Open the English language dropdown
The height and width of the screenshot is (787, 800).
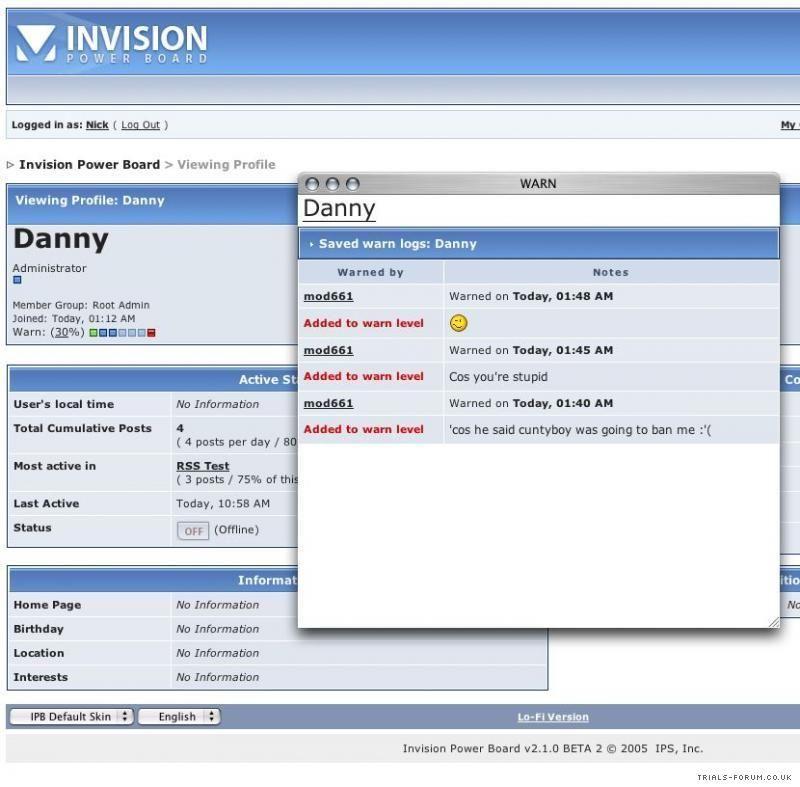(179, 717)
